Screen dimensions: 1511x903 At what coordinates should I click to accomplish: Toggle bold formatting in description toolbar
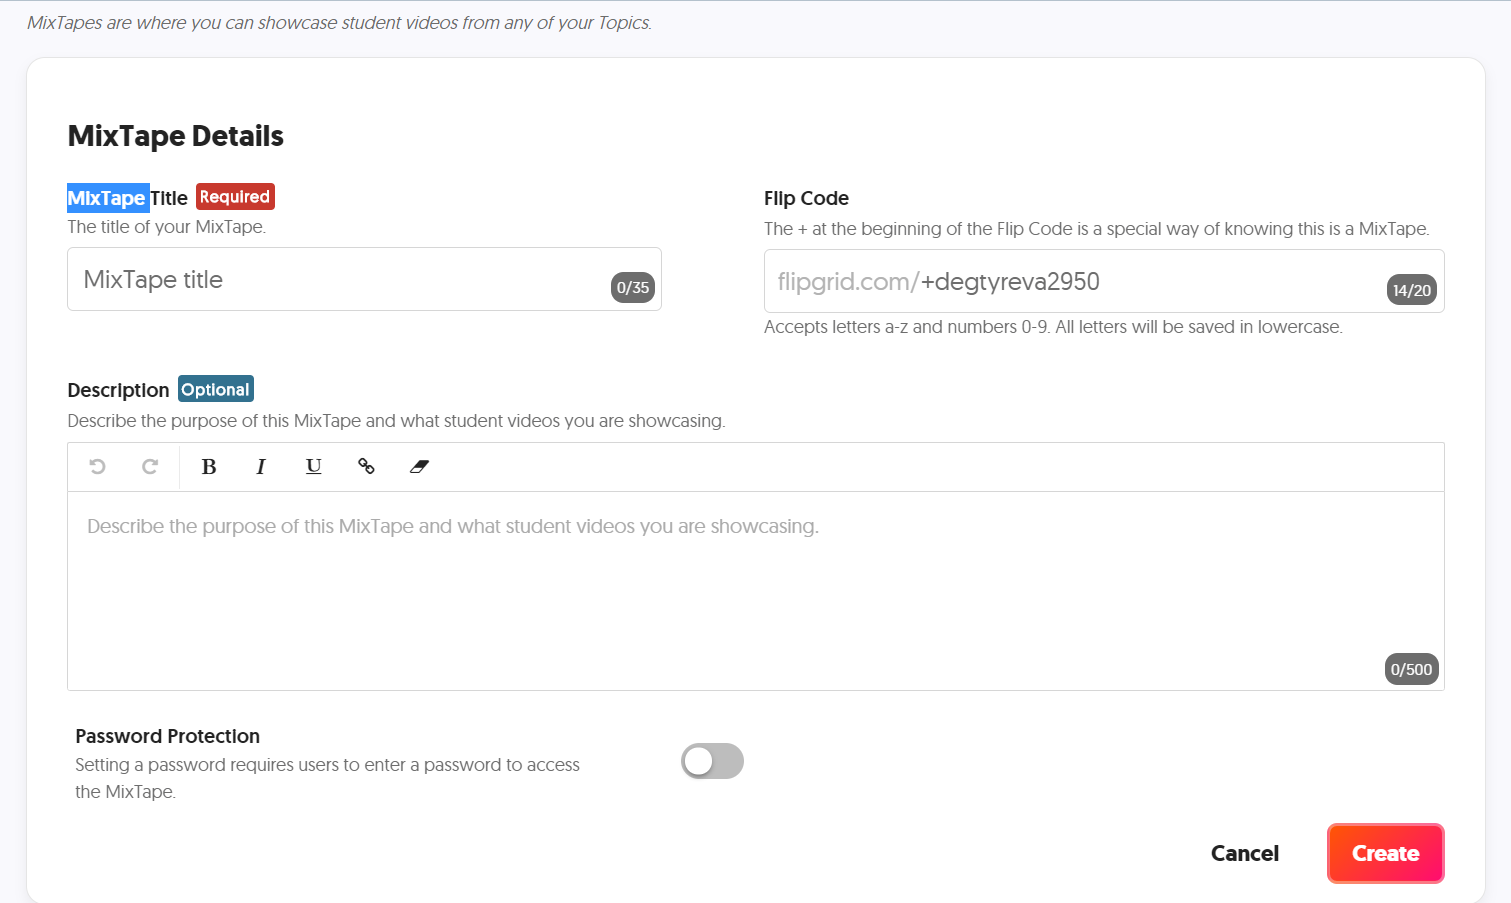[209, 466]
